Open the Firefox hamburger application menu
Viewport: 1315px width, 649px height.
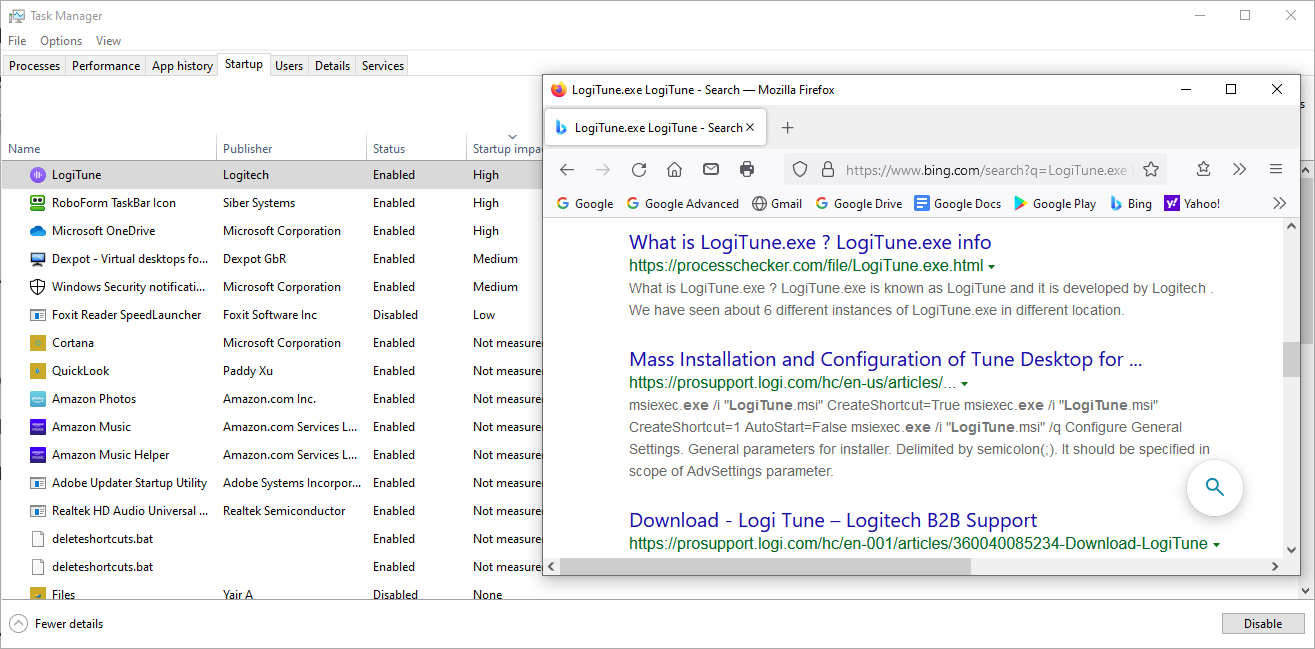[1276, 170]
